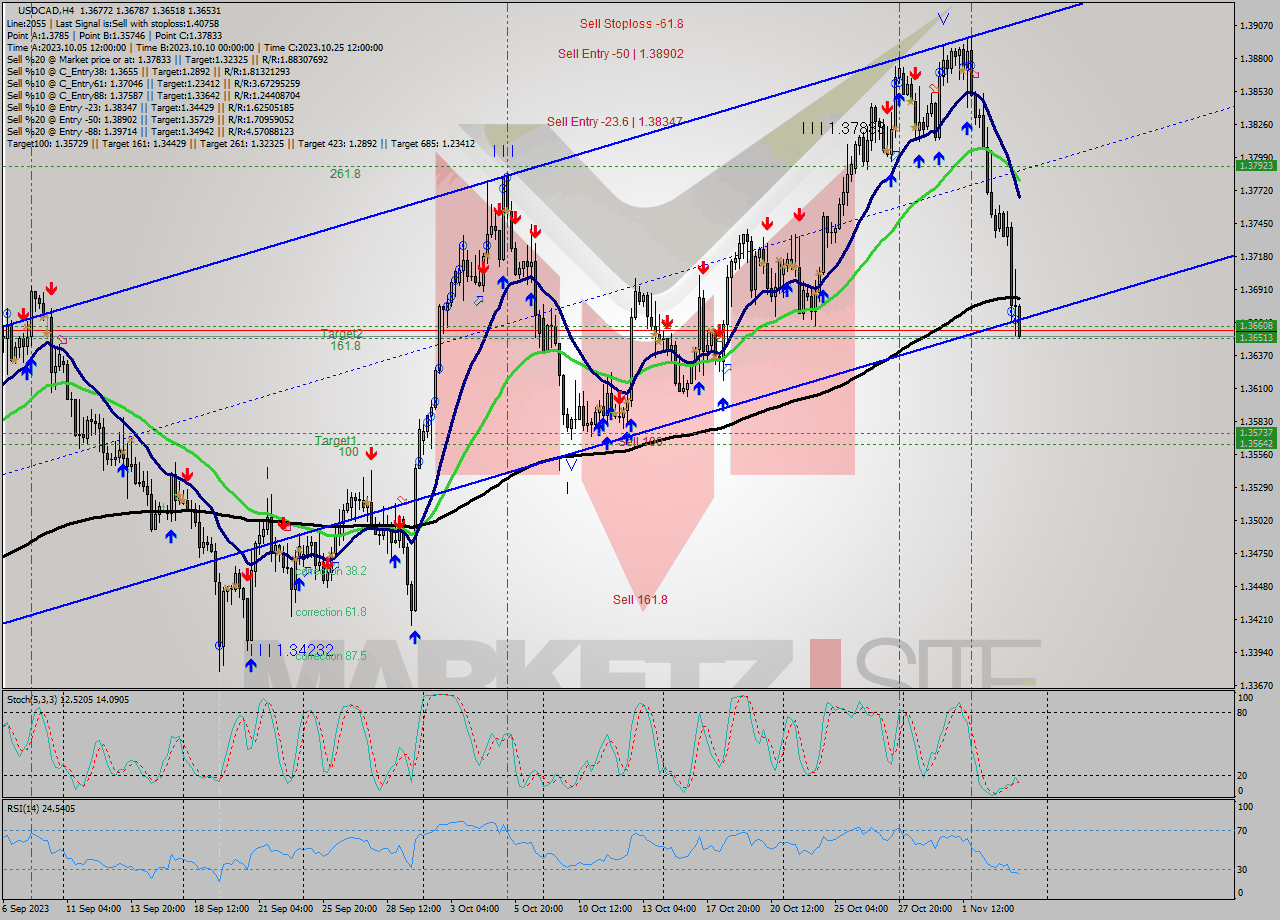Click the 1.39070 price axis label

[1255, 25]
